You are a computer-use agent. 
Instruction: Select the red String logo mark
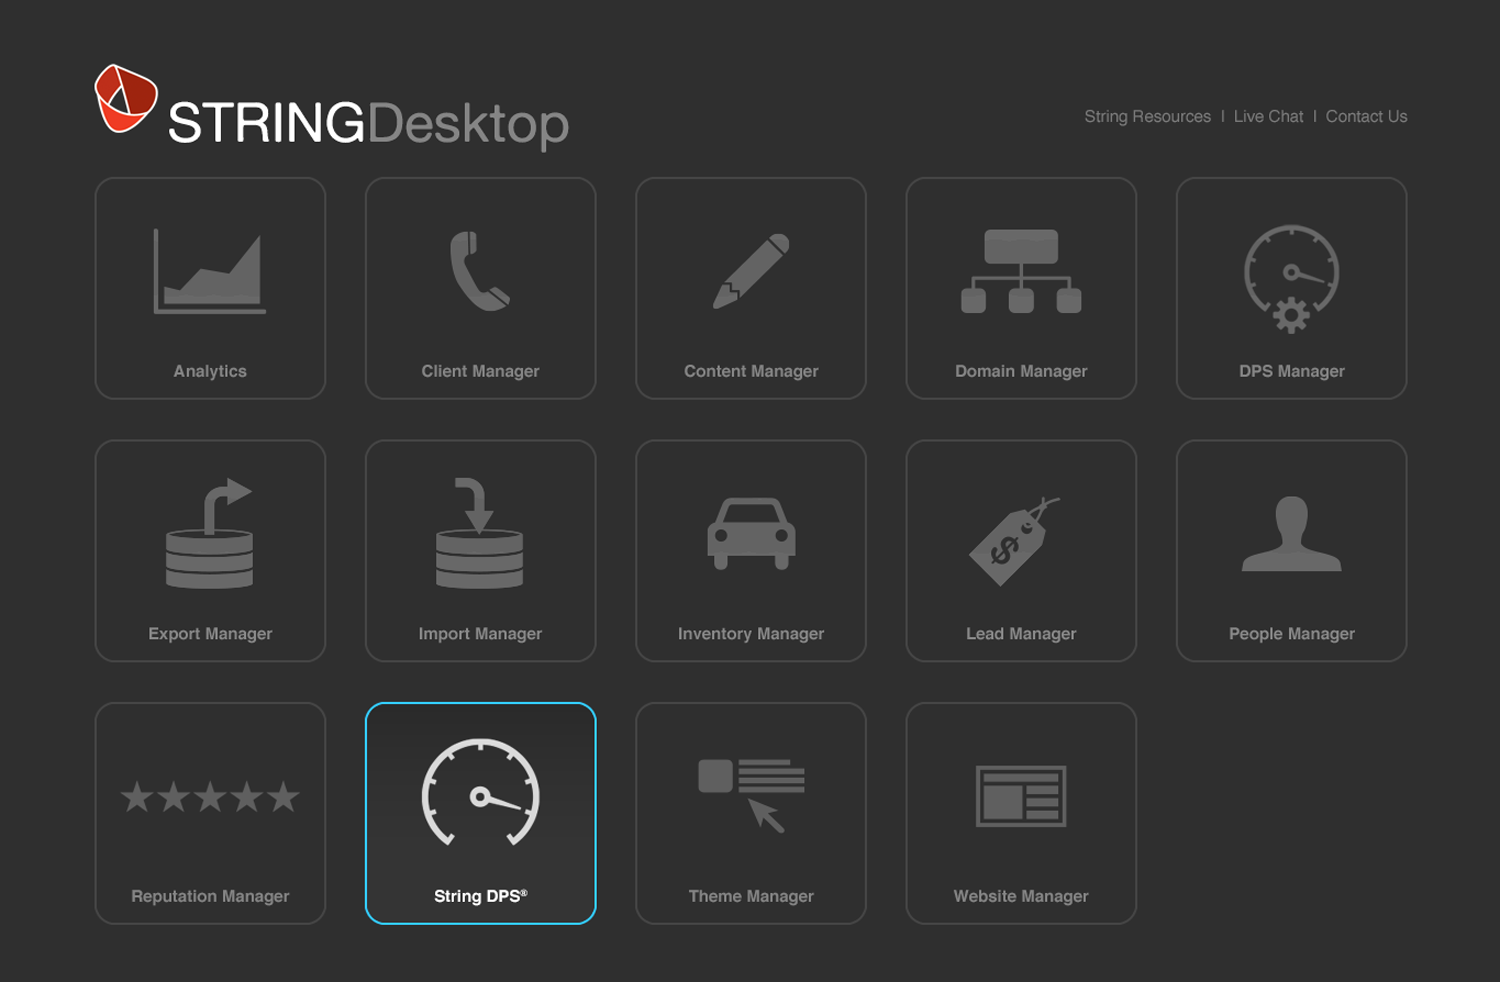pyautogui.click(x=125, y=97)
